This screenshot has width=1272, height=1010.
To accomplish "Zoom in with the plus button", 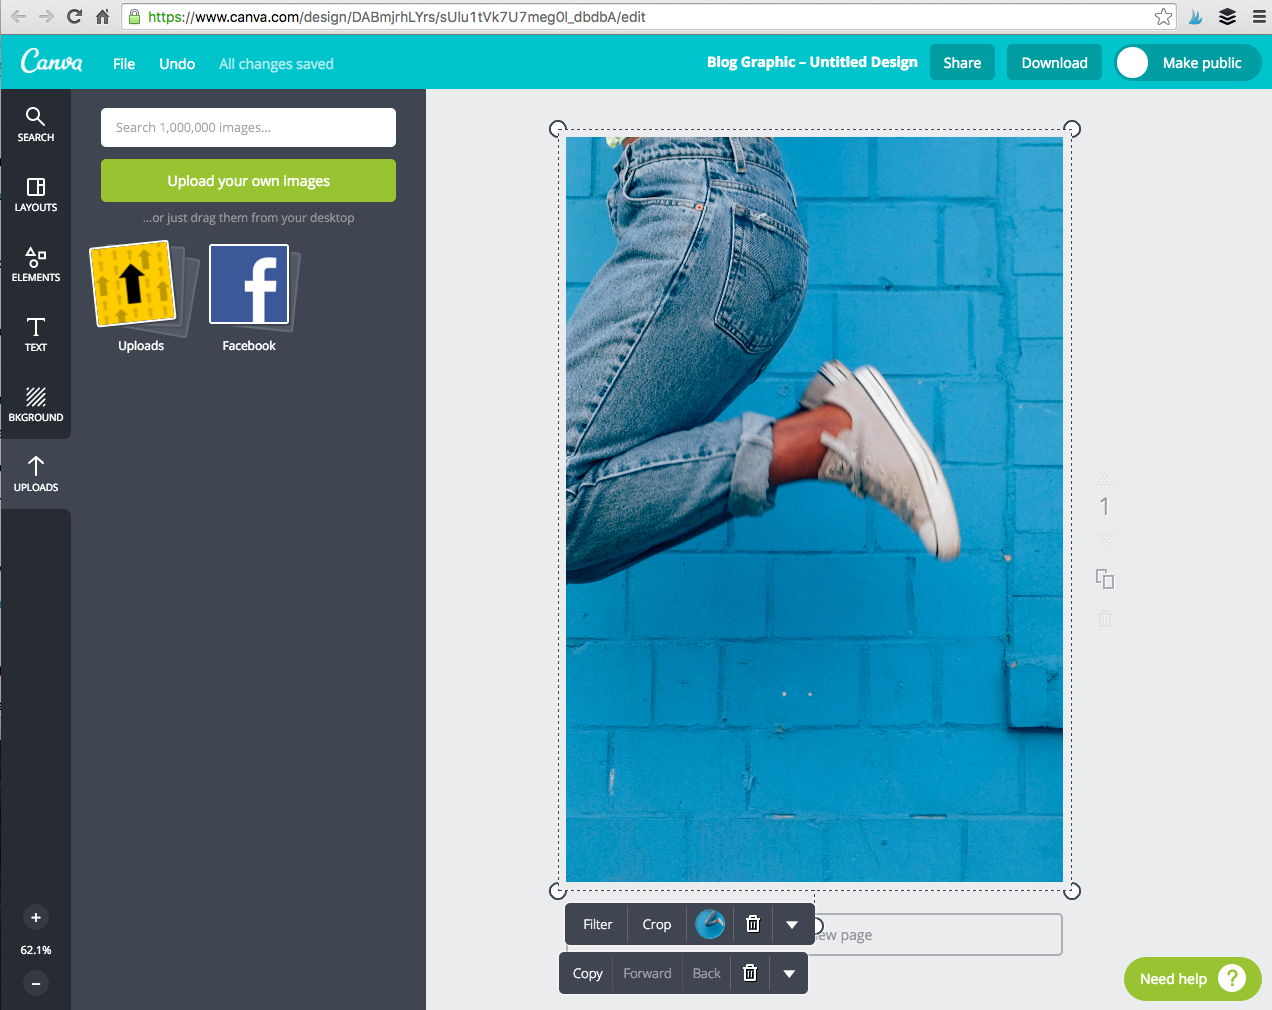I will coord(36,917).
